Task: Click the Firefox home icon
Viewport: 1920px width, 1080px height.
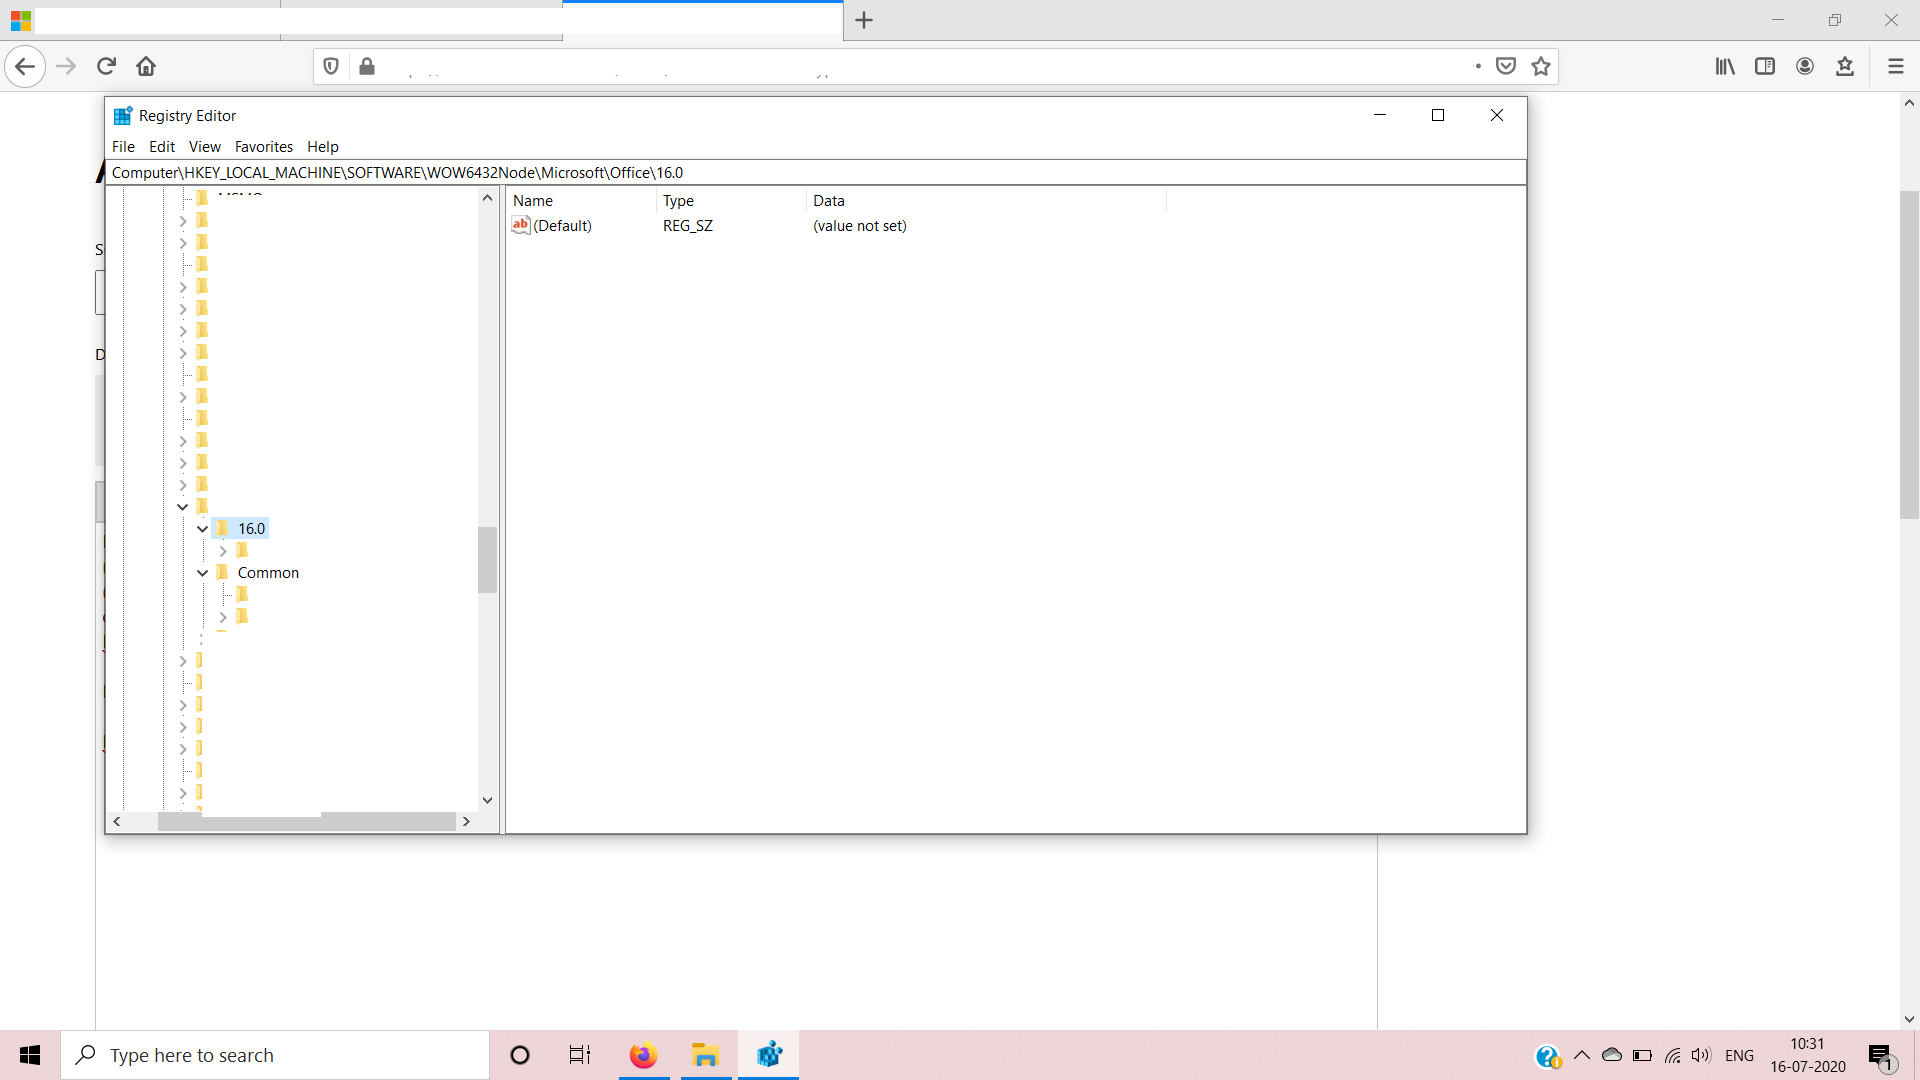Action: [146, 66]
